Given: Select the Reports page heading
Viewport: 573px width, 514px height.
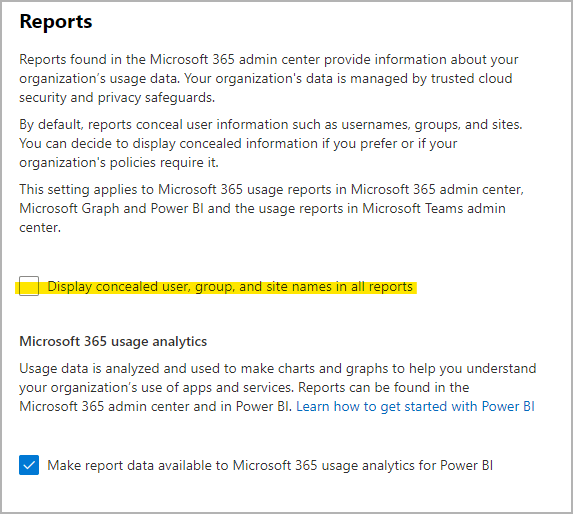Looking at the screenshot, I should point(56,22).
